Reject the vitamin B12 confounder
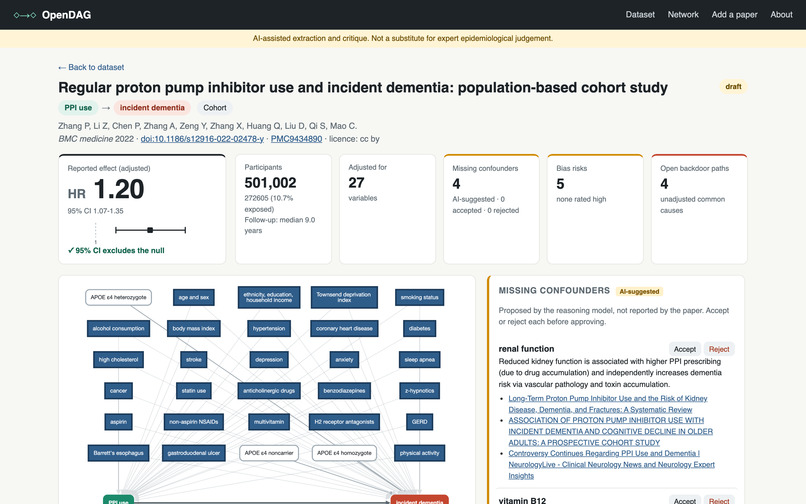This screenshot has height=504, width=806. (719, 500)
